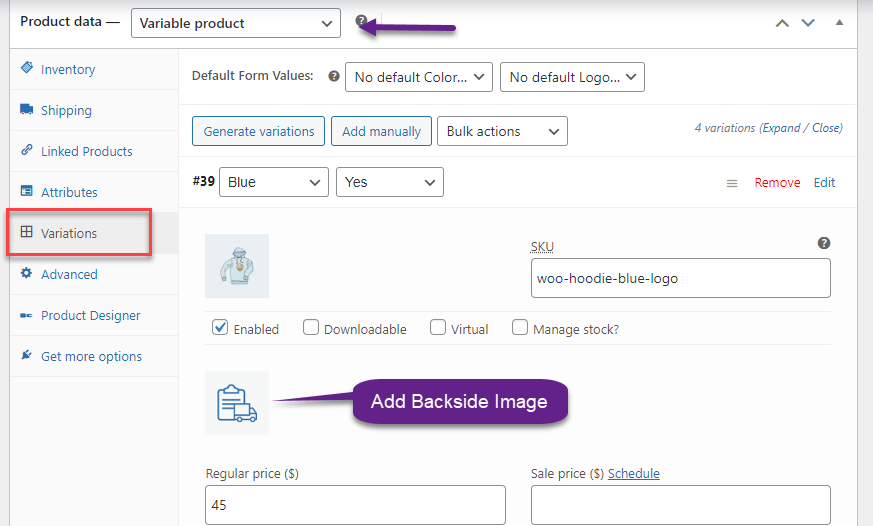Click the Regular price input field
Viewport: 873px width, 526px height.
pyautogui.click(x=355, y=505)
